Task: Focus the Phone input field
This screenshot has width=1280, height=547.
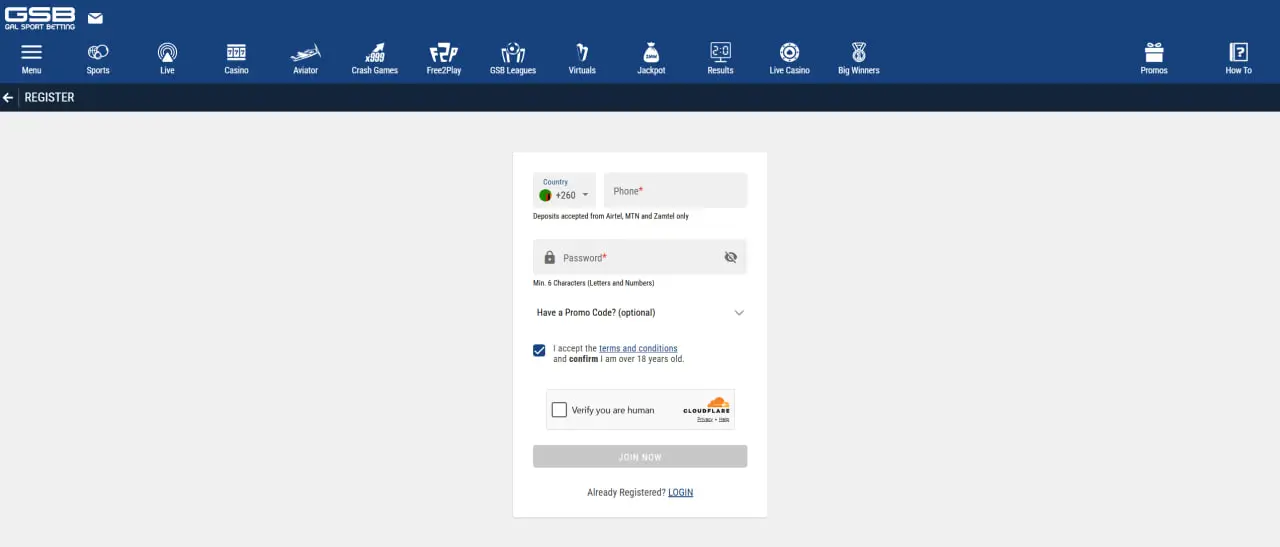Action: click(675, 190)
